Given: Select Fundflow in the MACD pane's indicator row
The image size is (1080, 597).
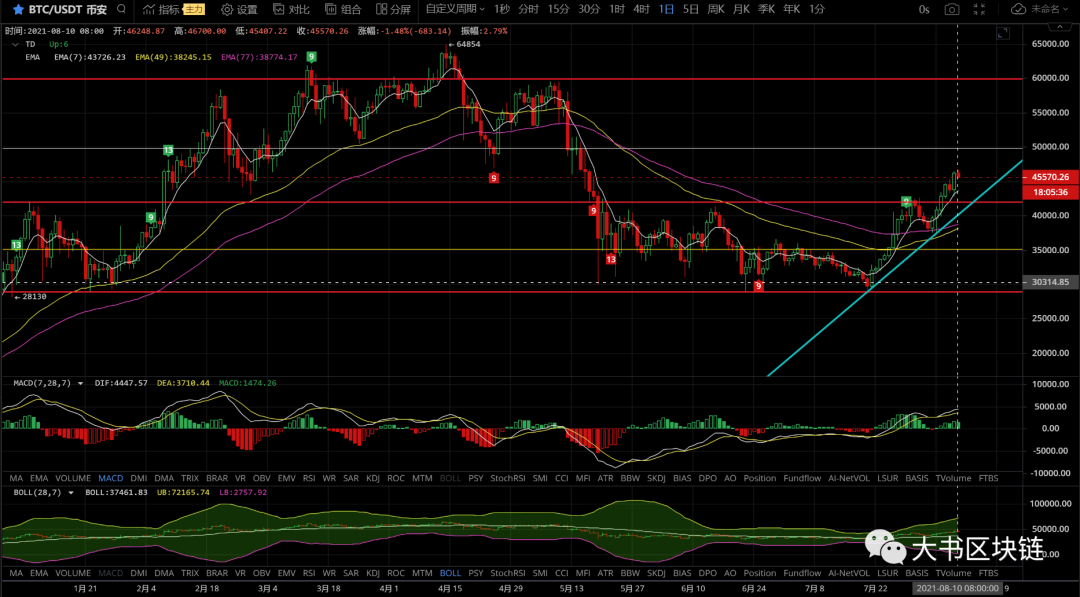Looking at the screenshot, I should point(802,478).
